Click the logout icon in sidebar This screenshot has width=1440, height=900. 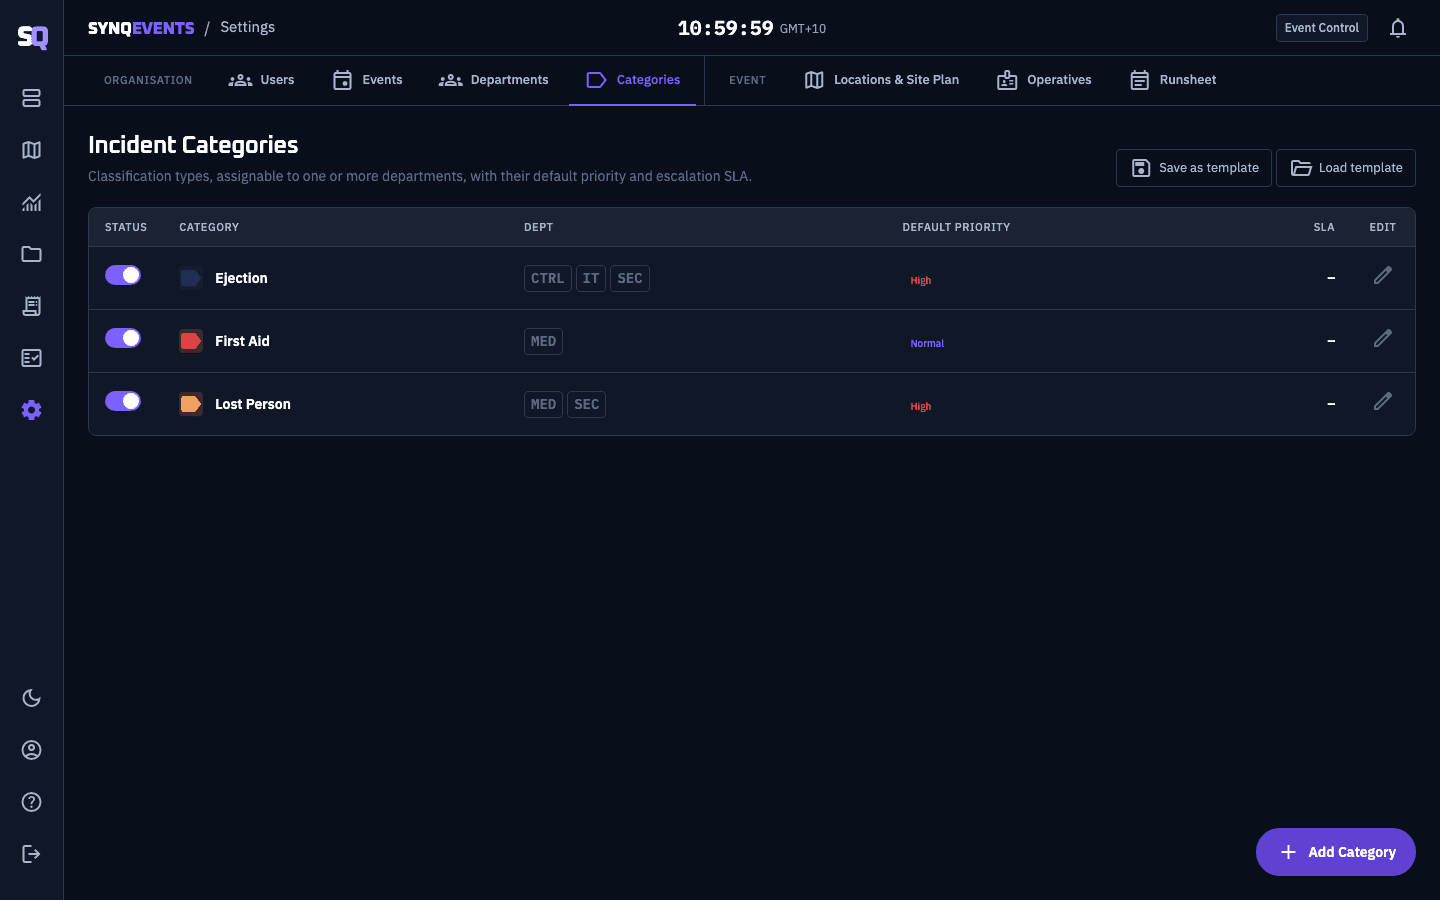[x=31, y=854]
